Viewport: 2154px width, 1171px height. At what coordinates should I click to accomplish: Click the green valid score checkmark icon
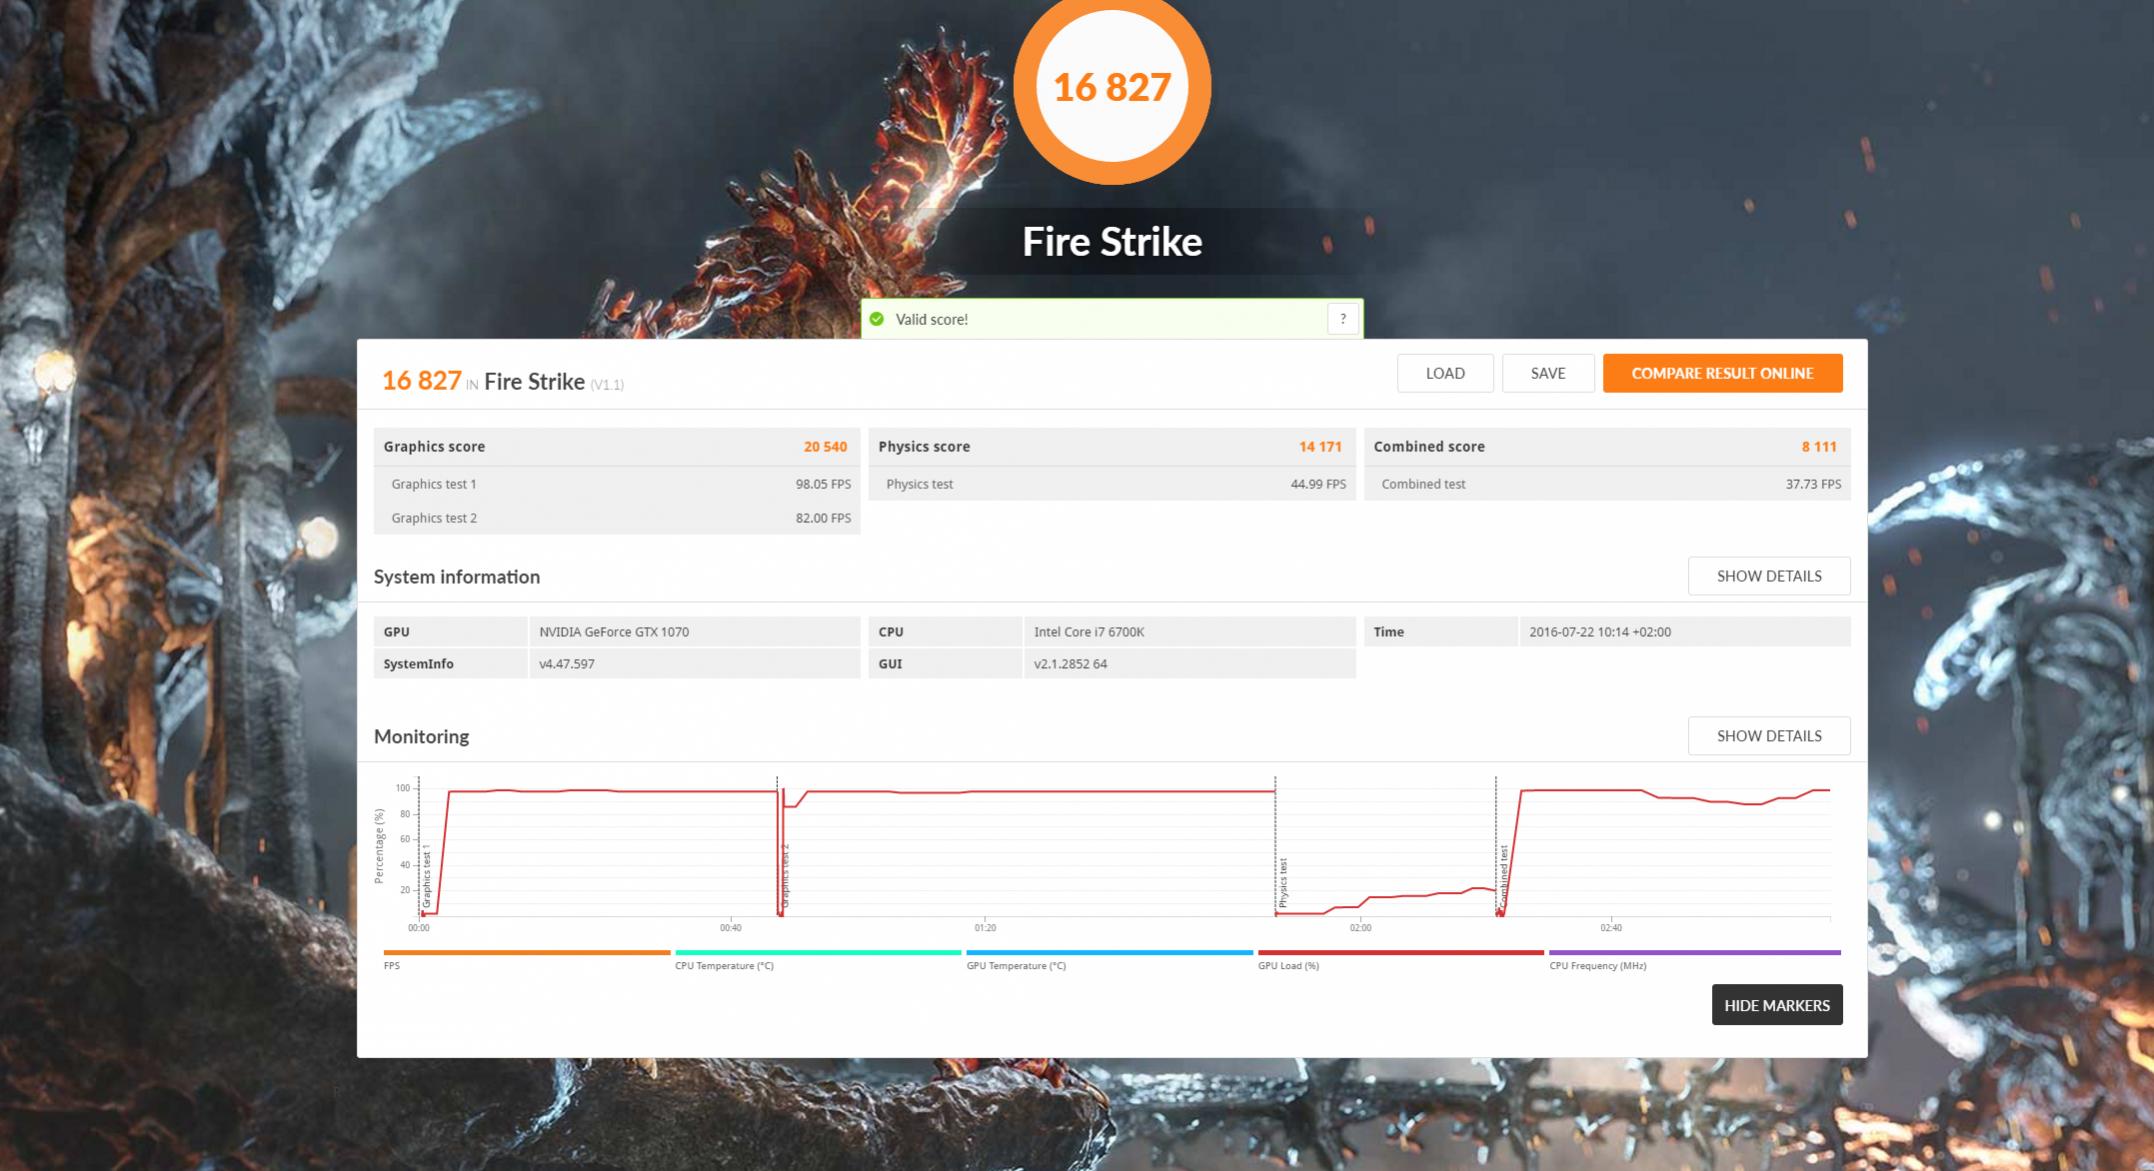point(876,319)
